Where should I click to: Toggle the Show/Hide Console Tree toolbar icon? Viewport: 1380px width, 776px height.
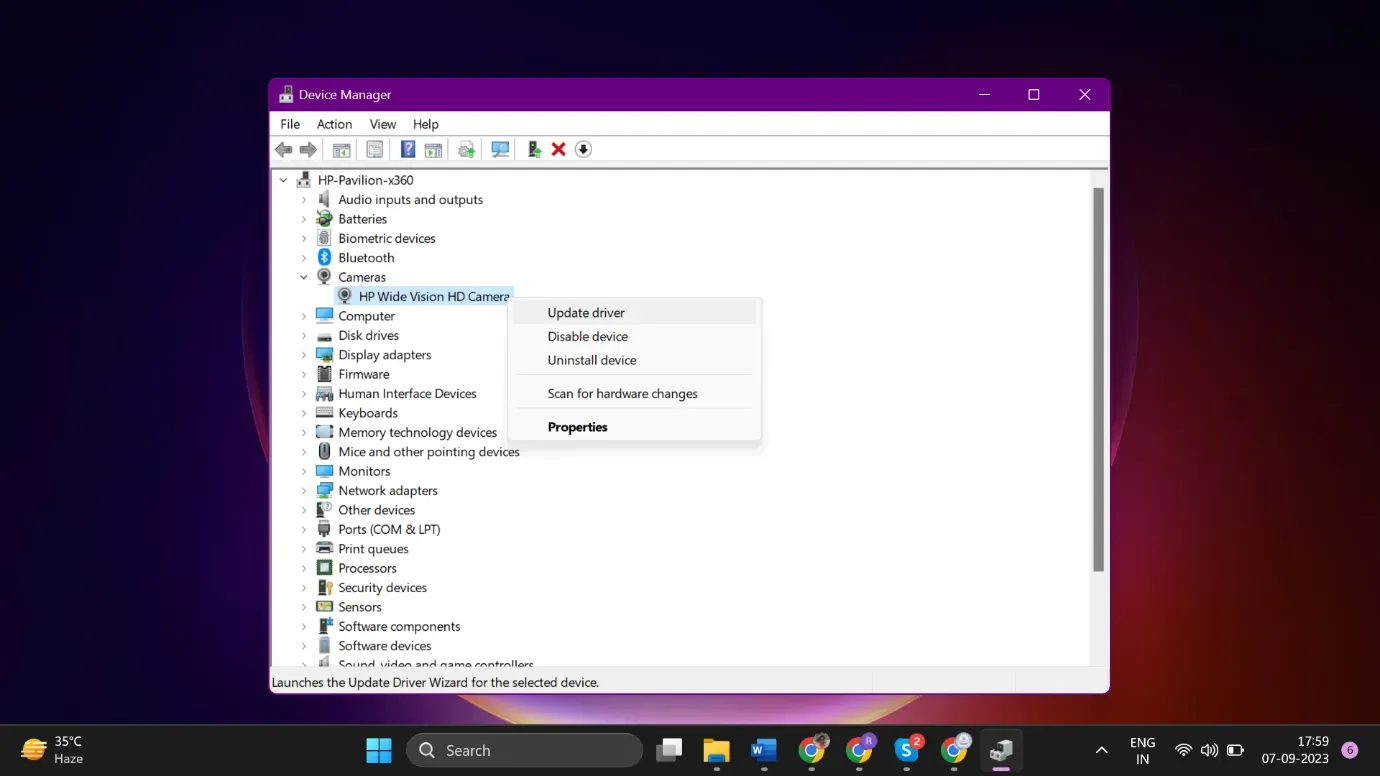[341, 149]
